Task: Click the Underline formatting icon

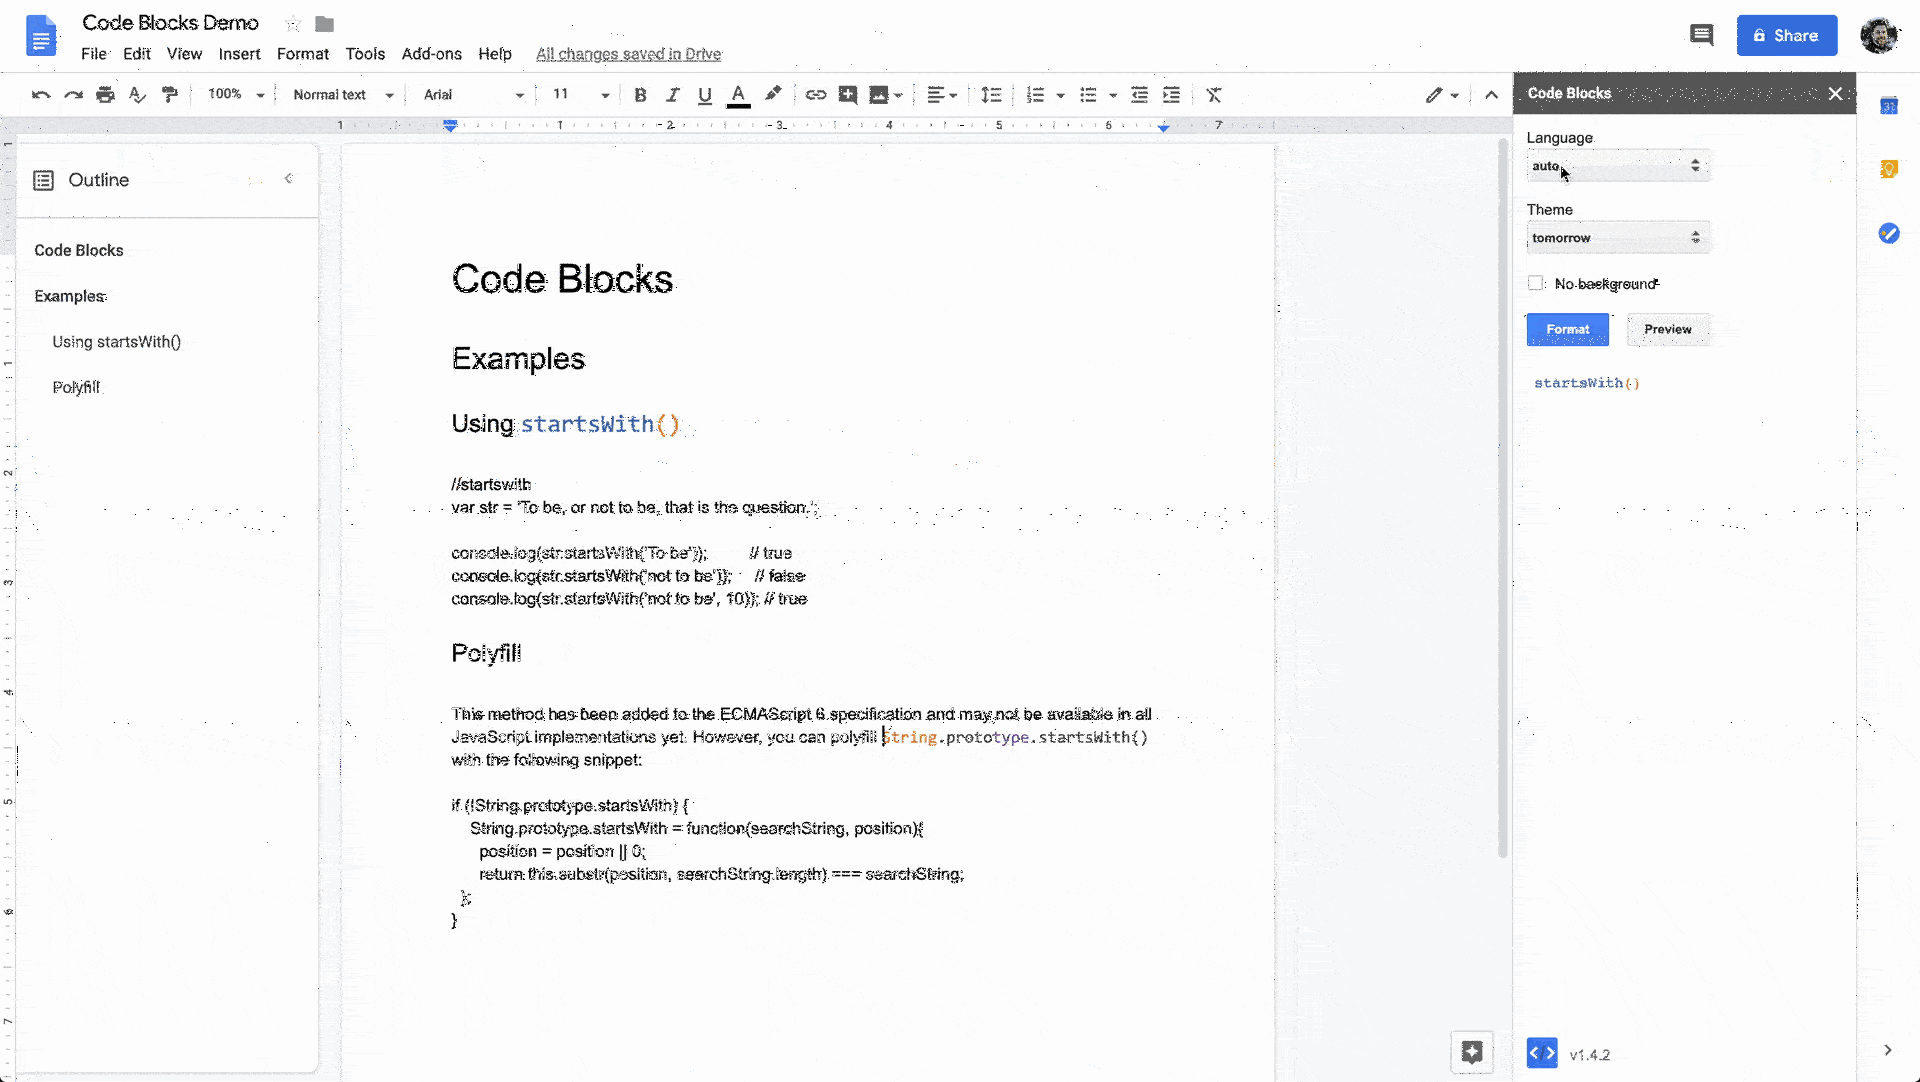Action: point(705,95)
